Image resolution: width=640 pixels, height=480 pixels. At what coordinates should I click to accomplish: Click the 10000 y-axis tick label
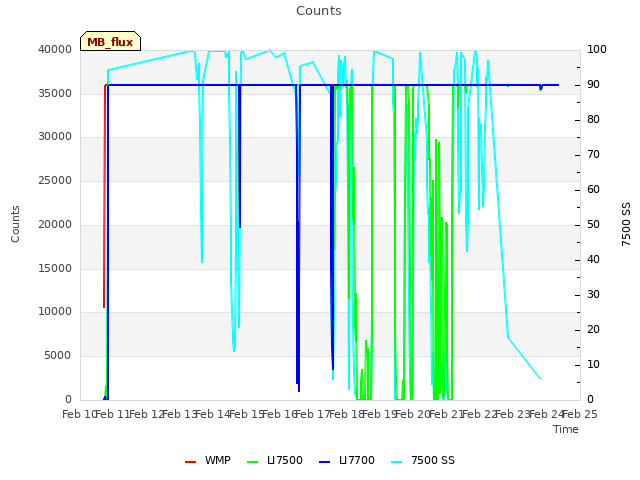coord(55,312)
